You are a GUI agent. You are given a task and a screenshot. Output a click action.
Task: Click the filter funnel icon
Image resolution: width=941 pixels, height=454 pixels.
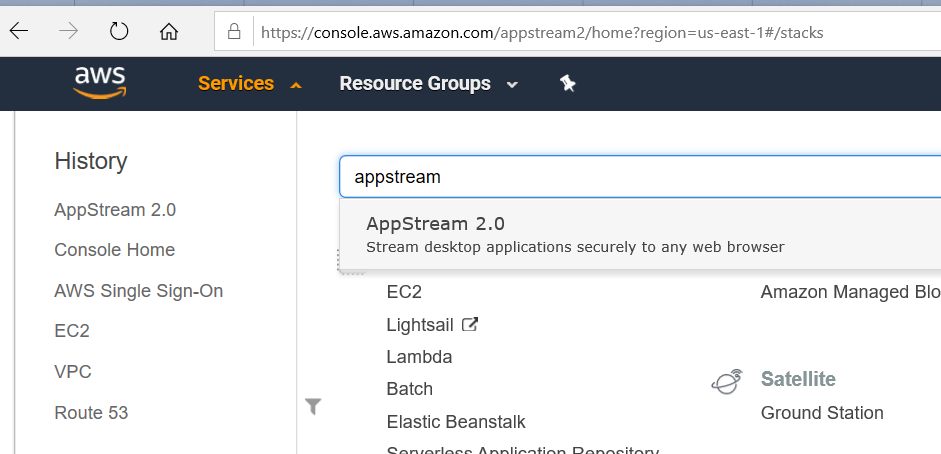pyautogui.click(x=313, y=405)
